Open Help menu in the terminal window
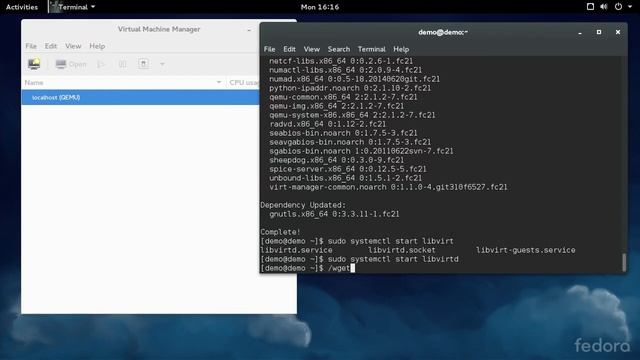This screenshot has width=640, height=360. (x=401, y=49)
